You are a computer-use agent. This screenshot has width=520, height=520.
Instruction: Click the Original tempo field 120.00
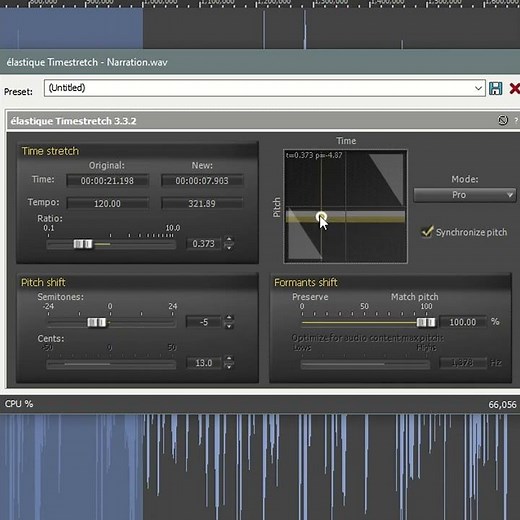click(x=107, y=203)
